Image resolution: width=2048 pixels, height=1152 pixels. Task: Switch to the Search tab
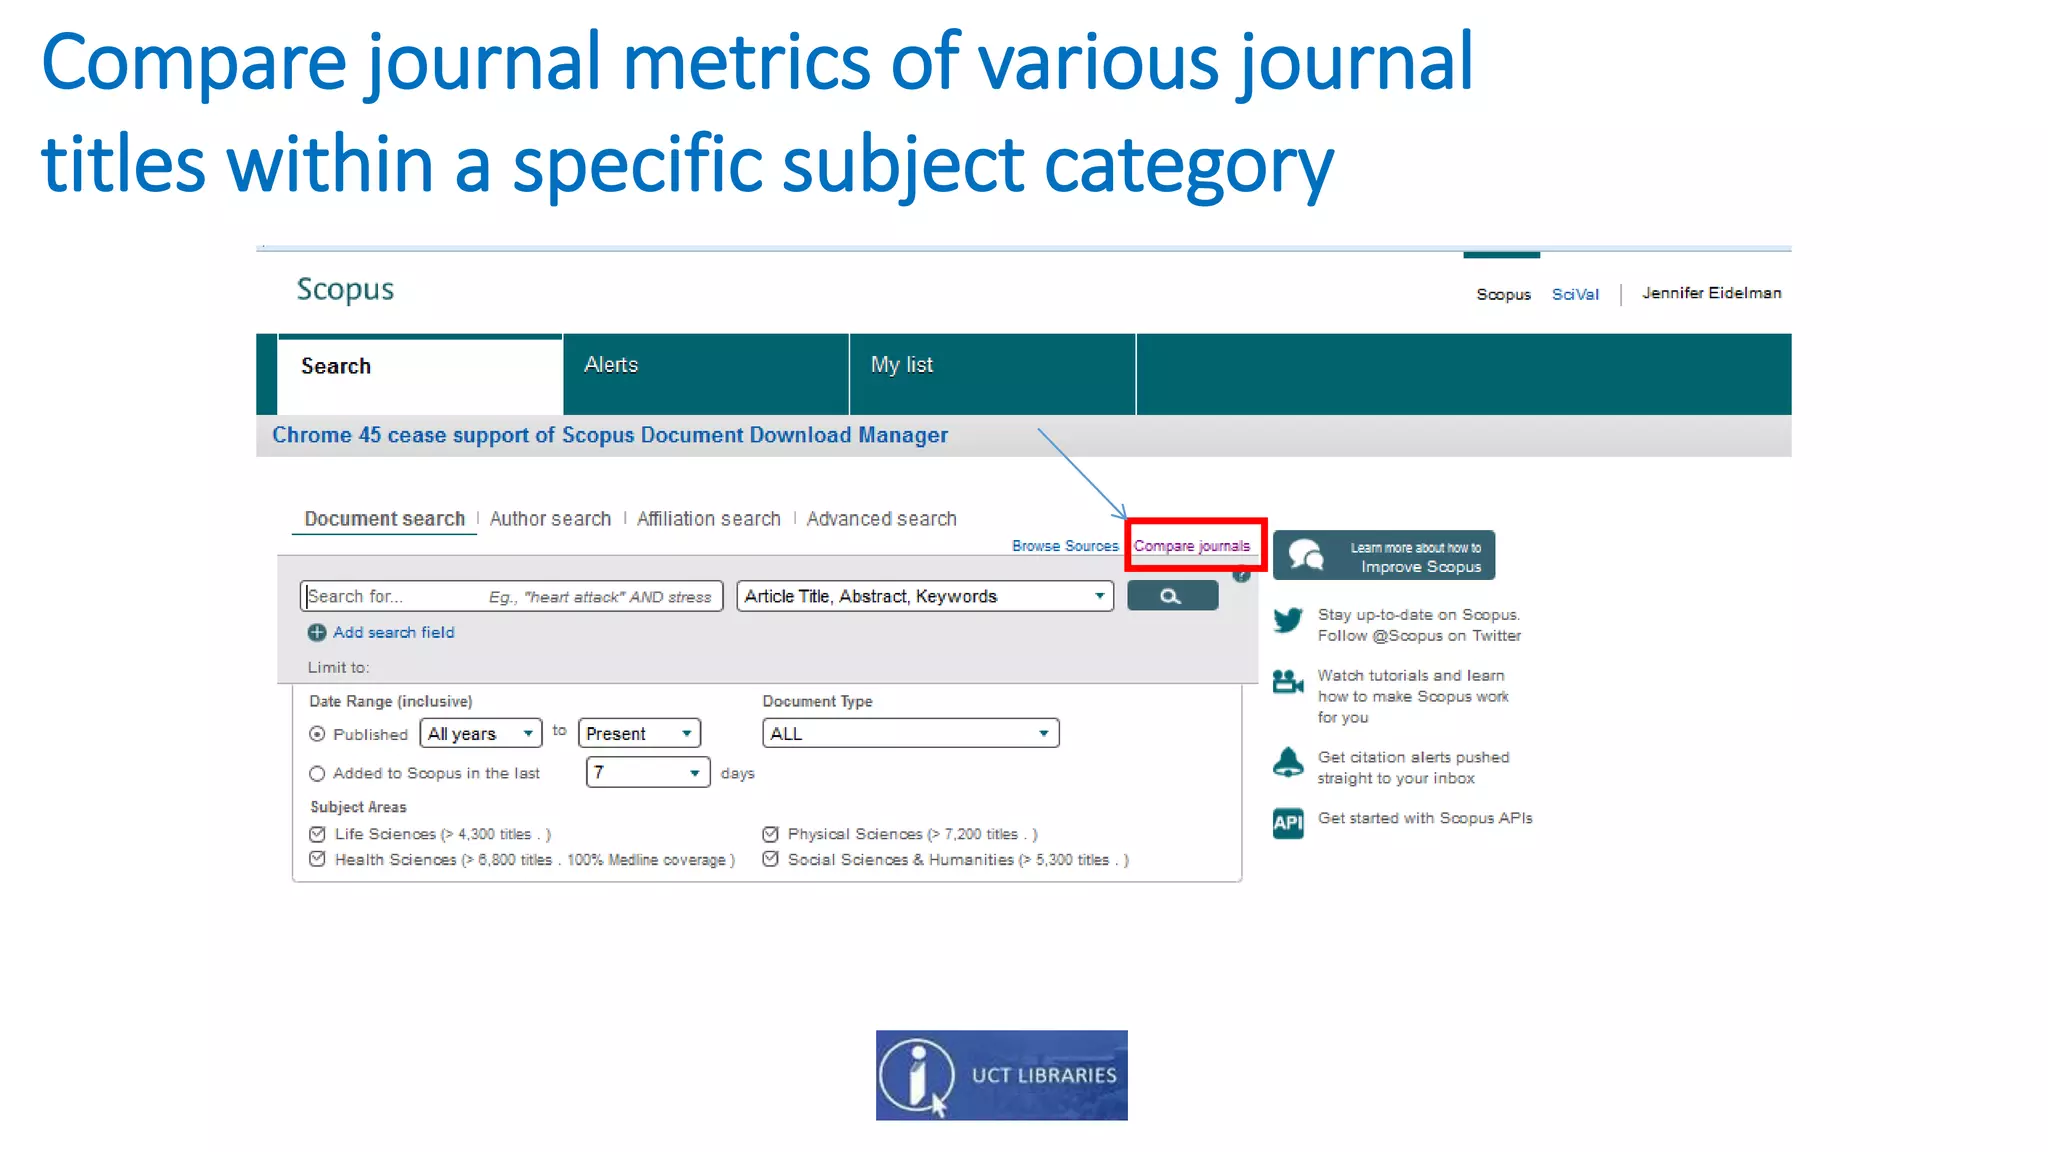[x=420, y=375]
